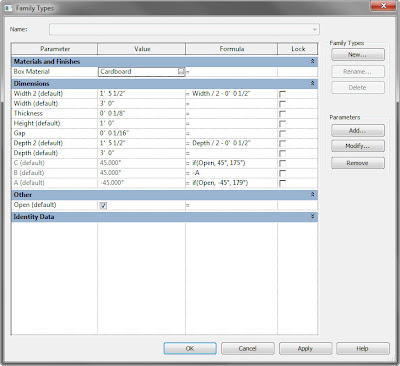Screen dimensions: 400x366
Task: Create a new family type with New...
Action: [358, 55]
